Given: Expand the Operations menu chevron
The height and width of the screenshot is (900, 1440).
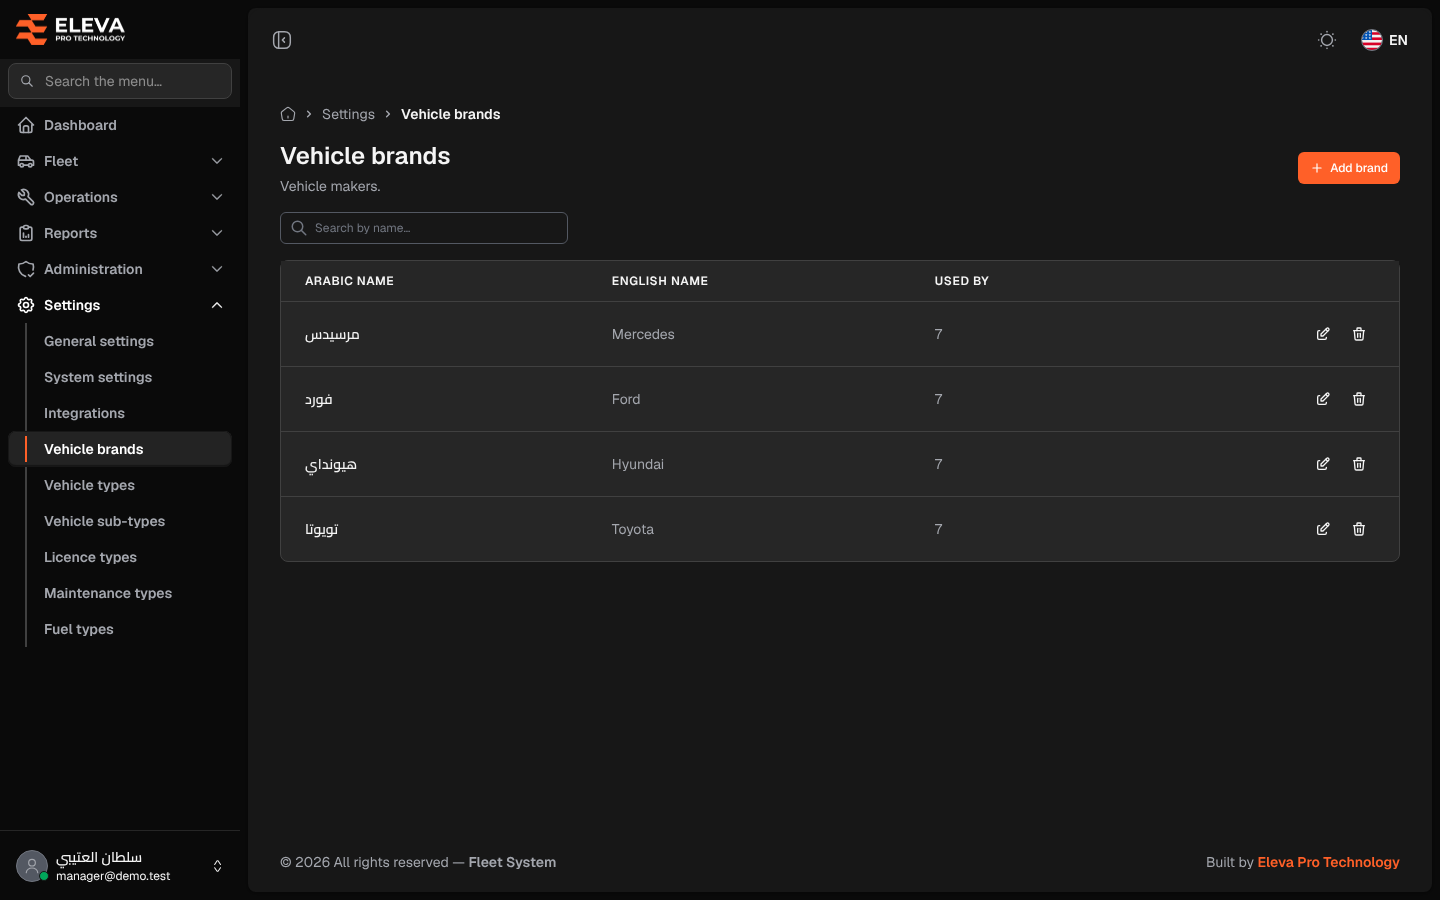Looking at the screenshot, I should point(217,197).
